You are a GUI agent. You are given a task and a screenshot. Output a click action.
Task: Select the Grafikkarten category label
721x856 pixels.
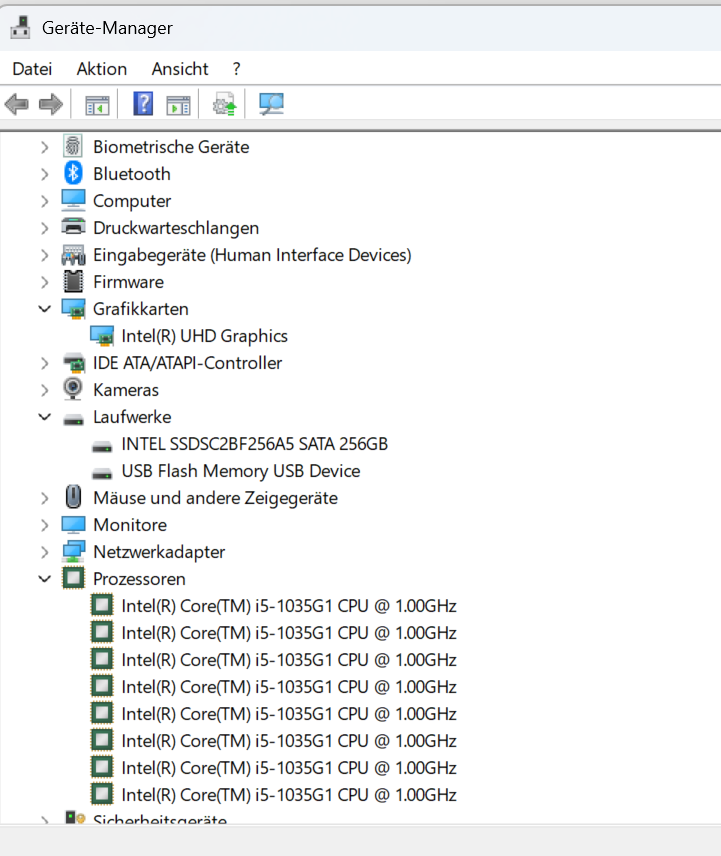[140, 309]
